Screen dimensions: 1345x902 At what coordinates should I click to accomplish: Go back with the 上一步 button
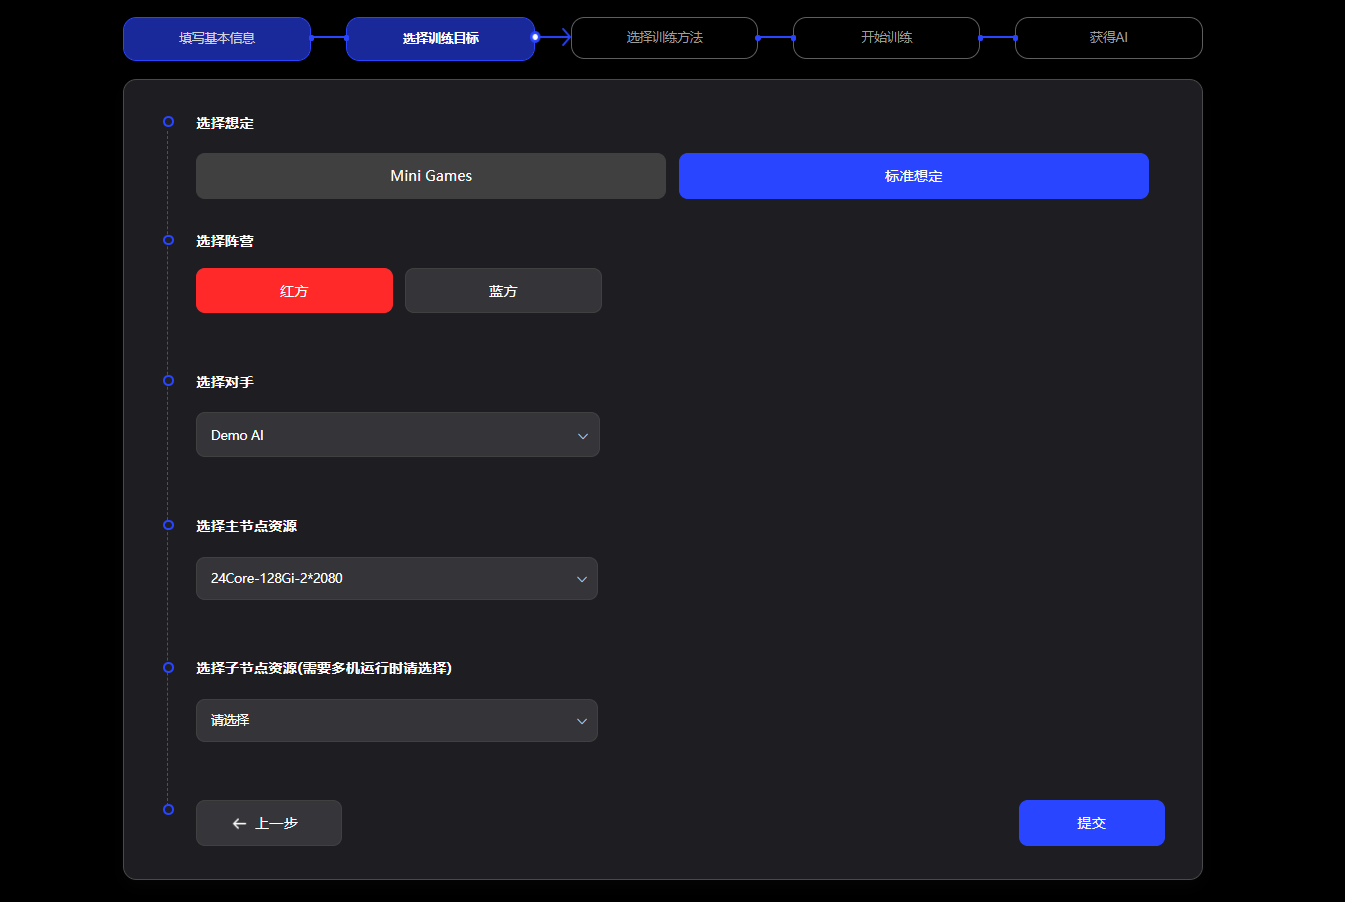268,823
